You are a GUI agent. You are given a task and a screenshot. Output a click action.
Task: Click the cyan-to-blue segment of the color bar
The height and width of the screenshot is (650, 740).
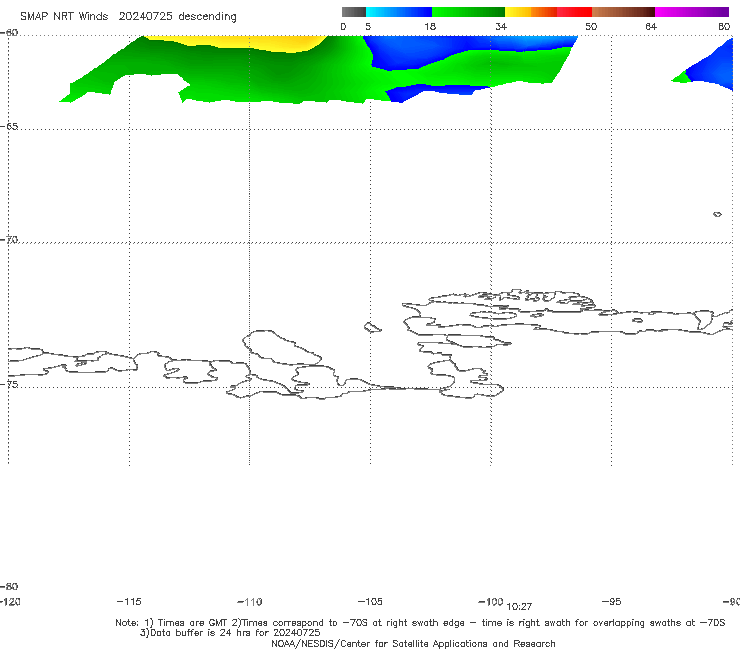click(399, 12)
